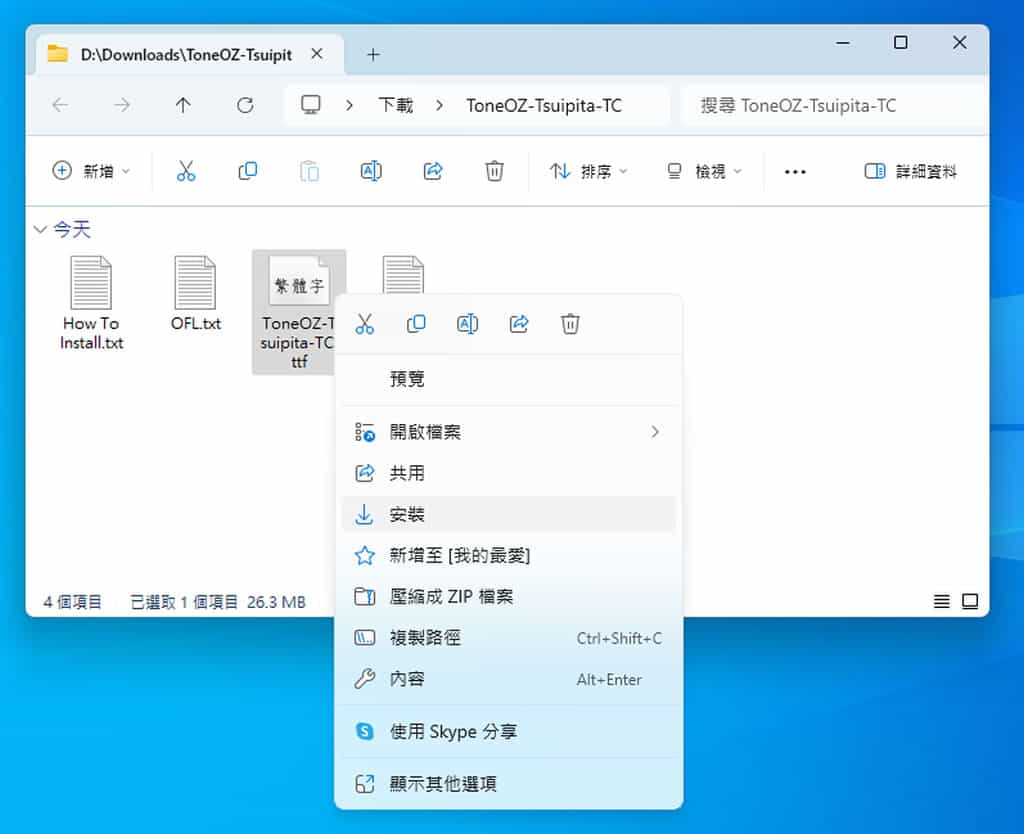Click the Rename icon in Explorer toolbar

tap(371, 171)
